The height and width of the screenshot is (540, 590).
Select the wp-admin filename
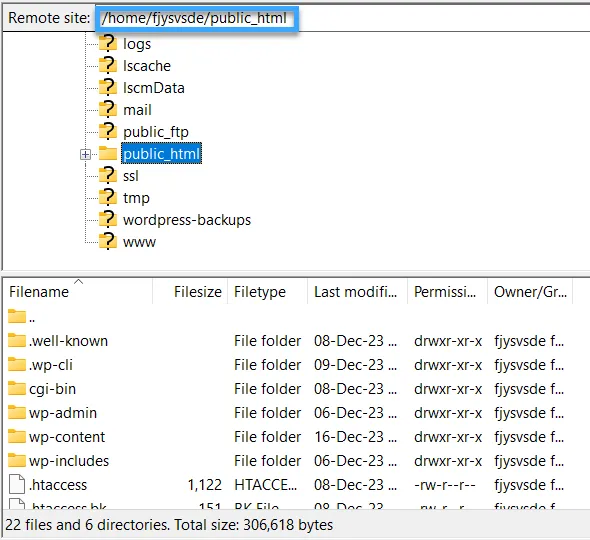click(x=63, y=413)
